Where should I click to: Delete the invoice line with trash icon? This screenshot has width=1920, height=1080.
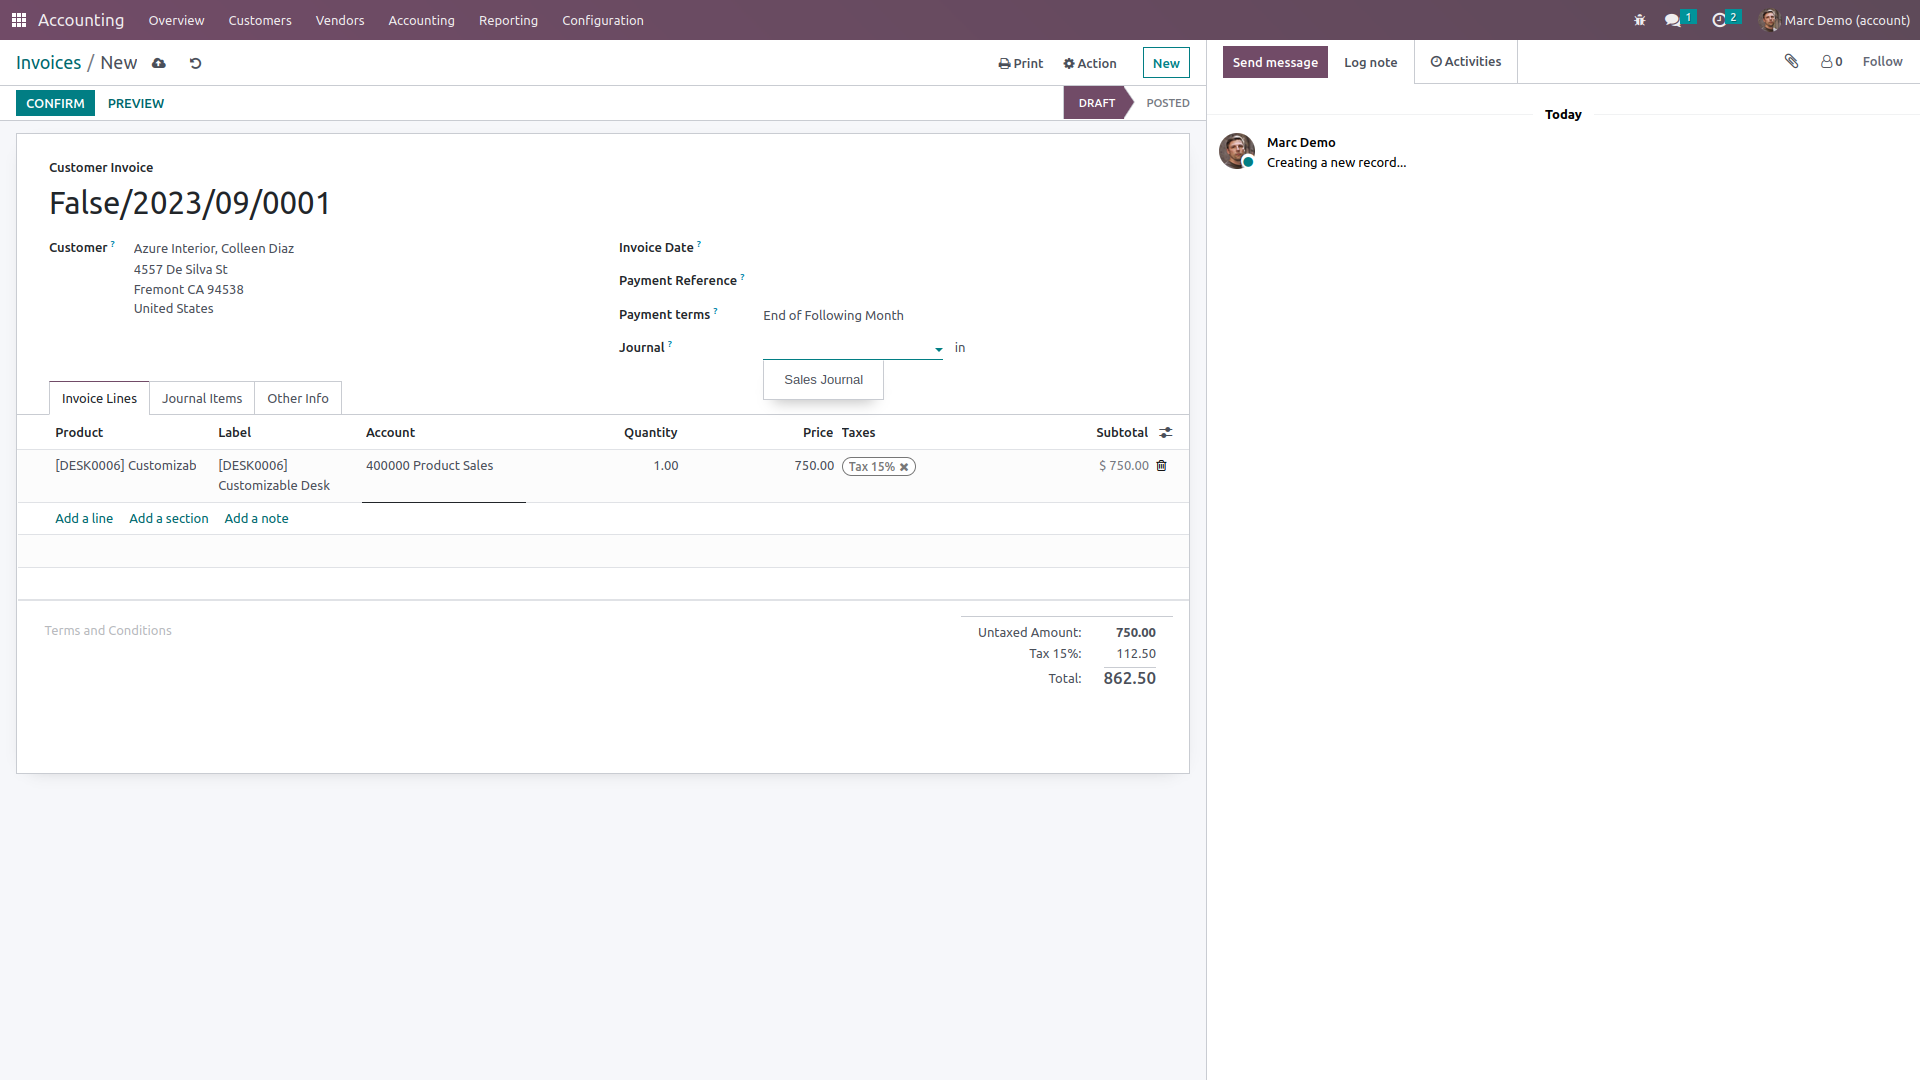(1161, 466)
